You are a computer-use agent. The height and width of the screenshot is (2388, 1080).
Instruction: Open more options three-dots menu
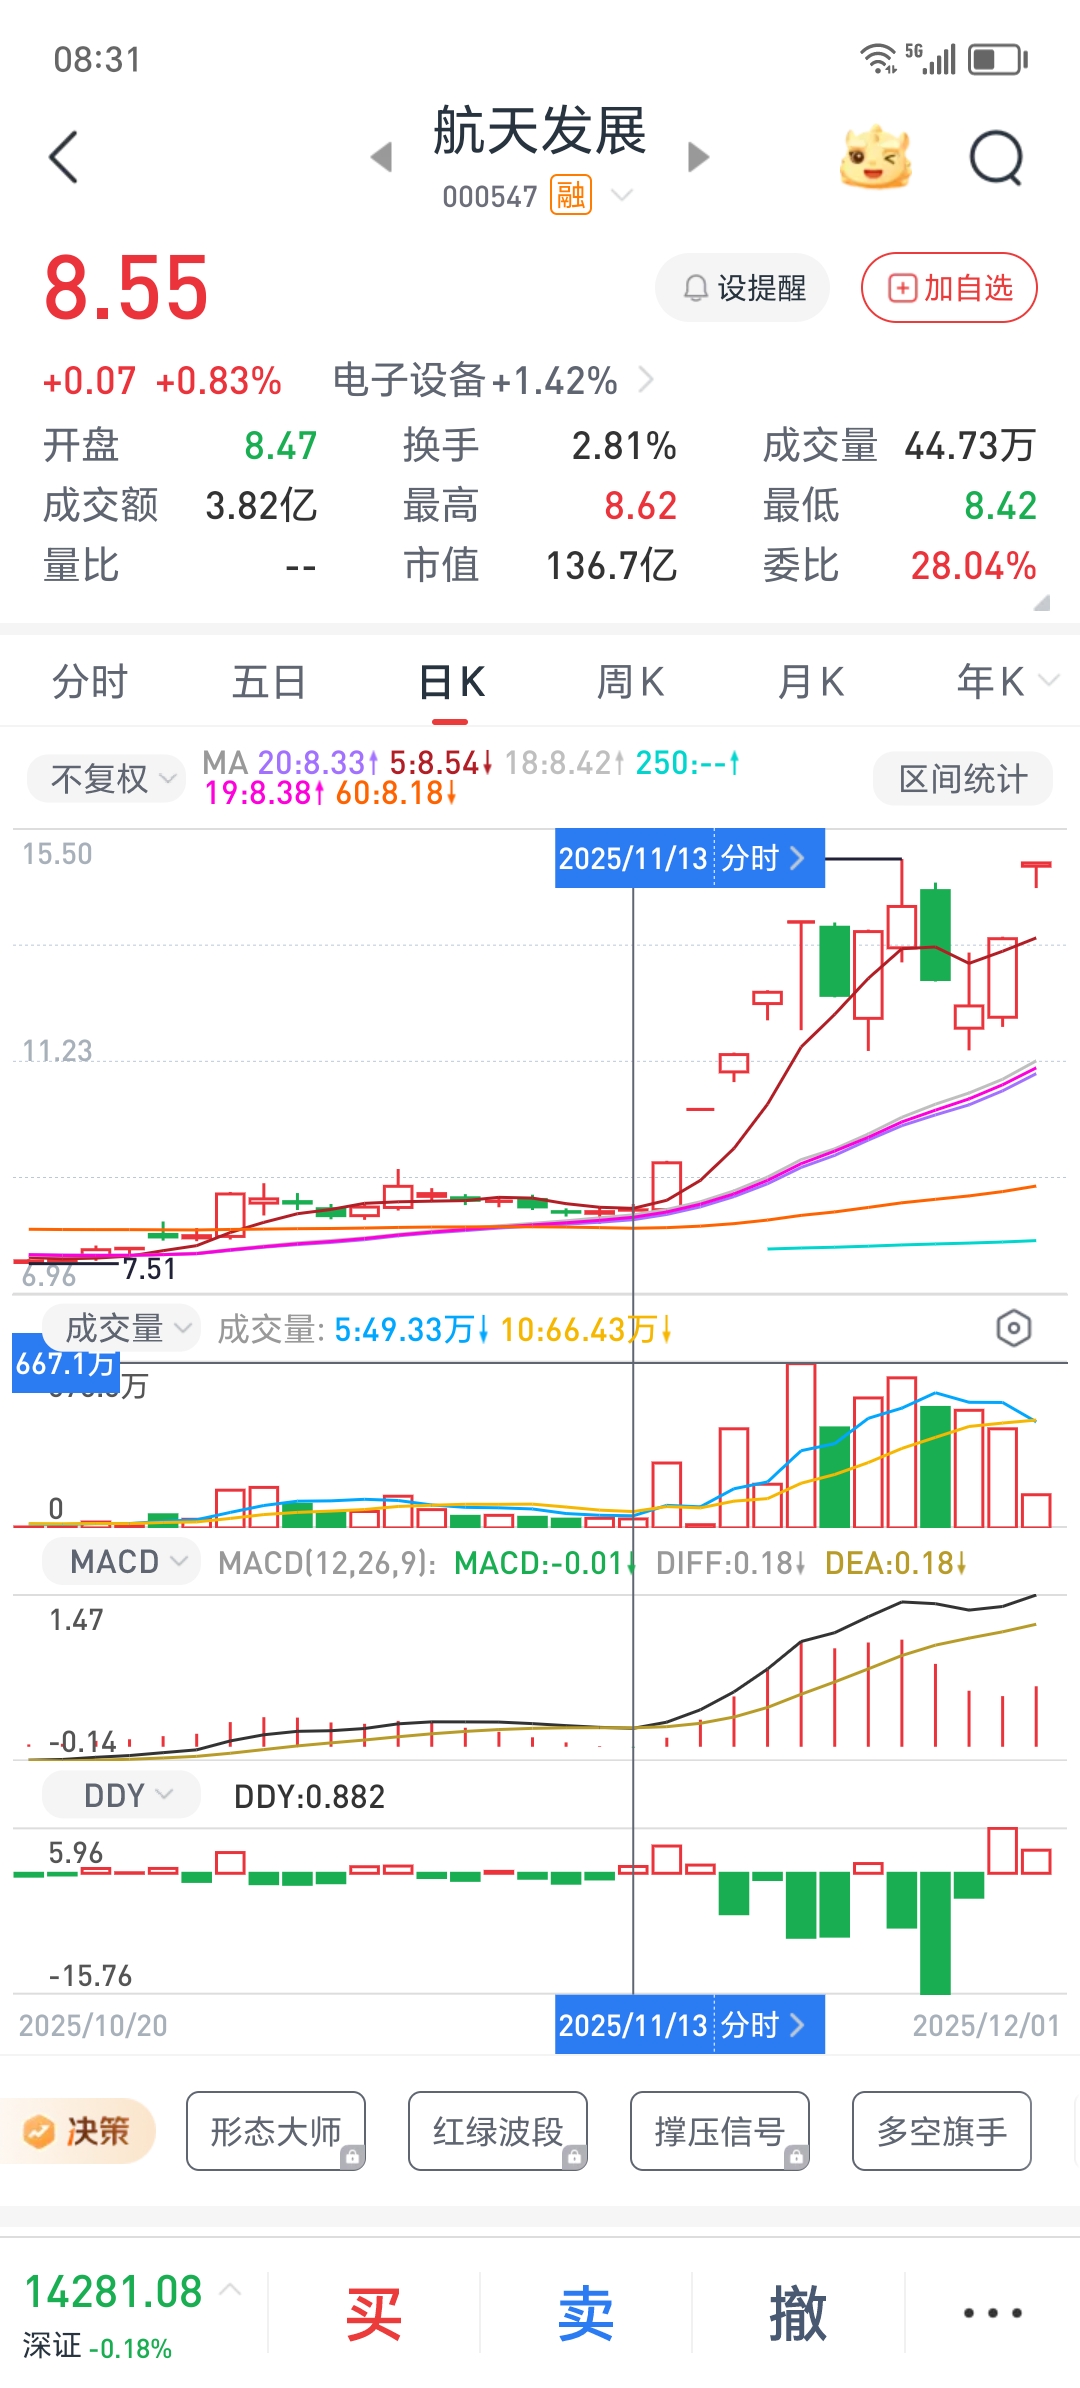(x=992, y=2312)
